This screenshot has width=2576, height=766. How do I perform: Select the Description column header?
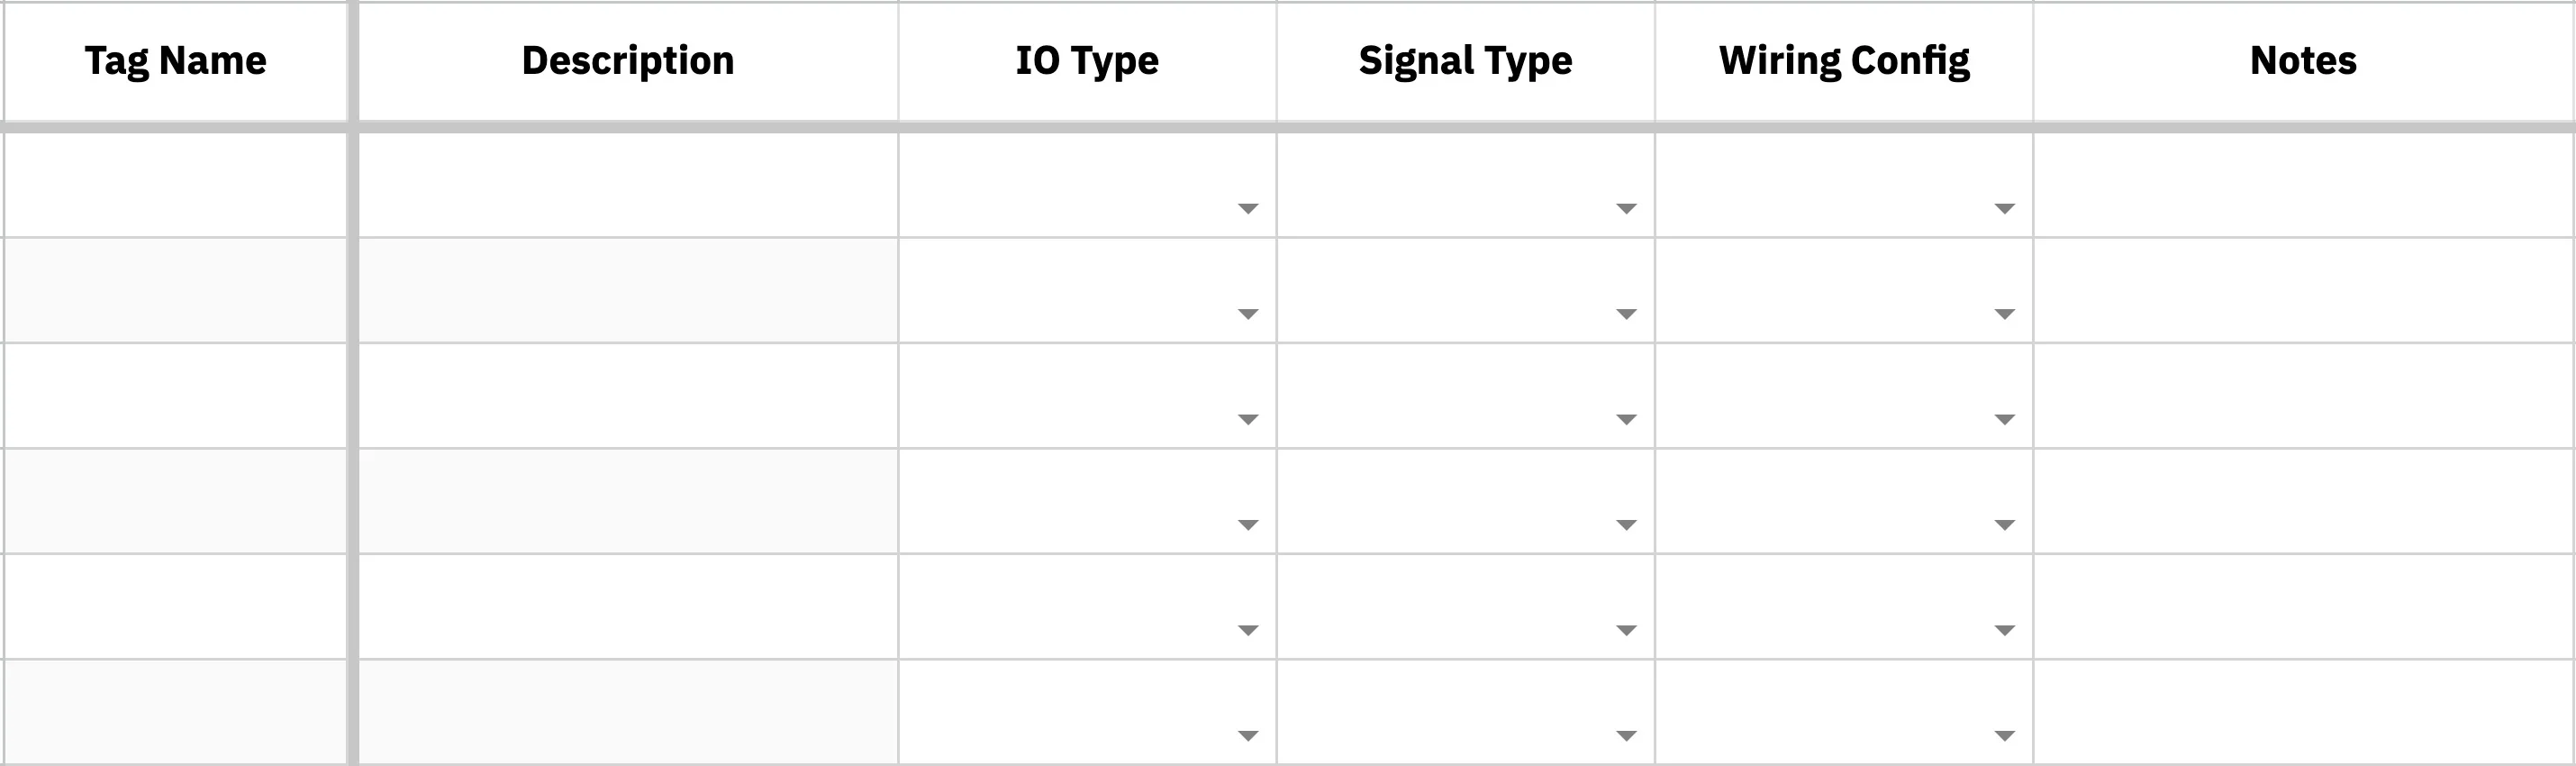click(628, 62)
